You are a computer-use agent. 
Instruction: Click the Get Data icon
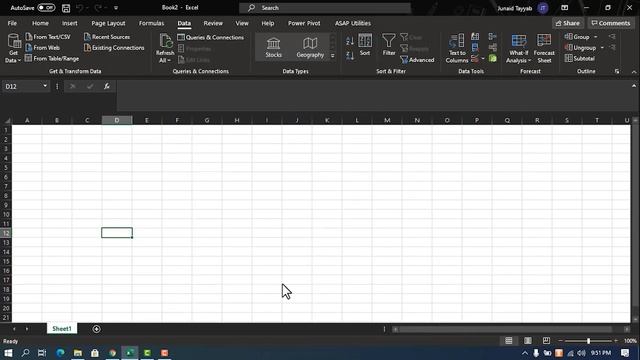pos(14,42)
